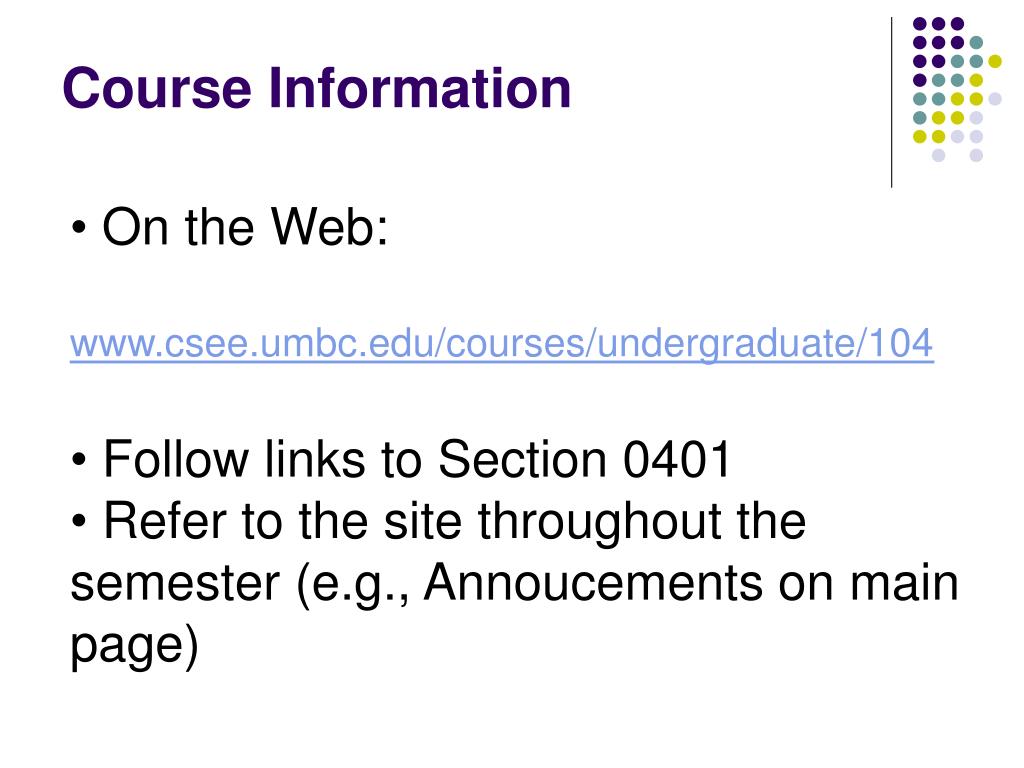Click the word "Information" in the title
The image size is (1024, 768).
(420, 88)
